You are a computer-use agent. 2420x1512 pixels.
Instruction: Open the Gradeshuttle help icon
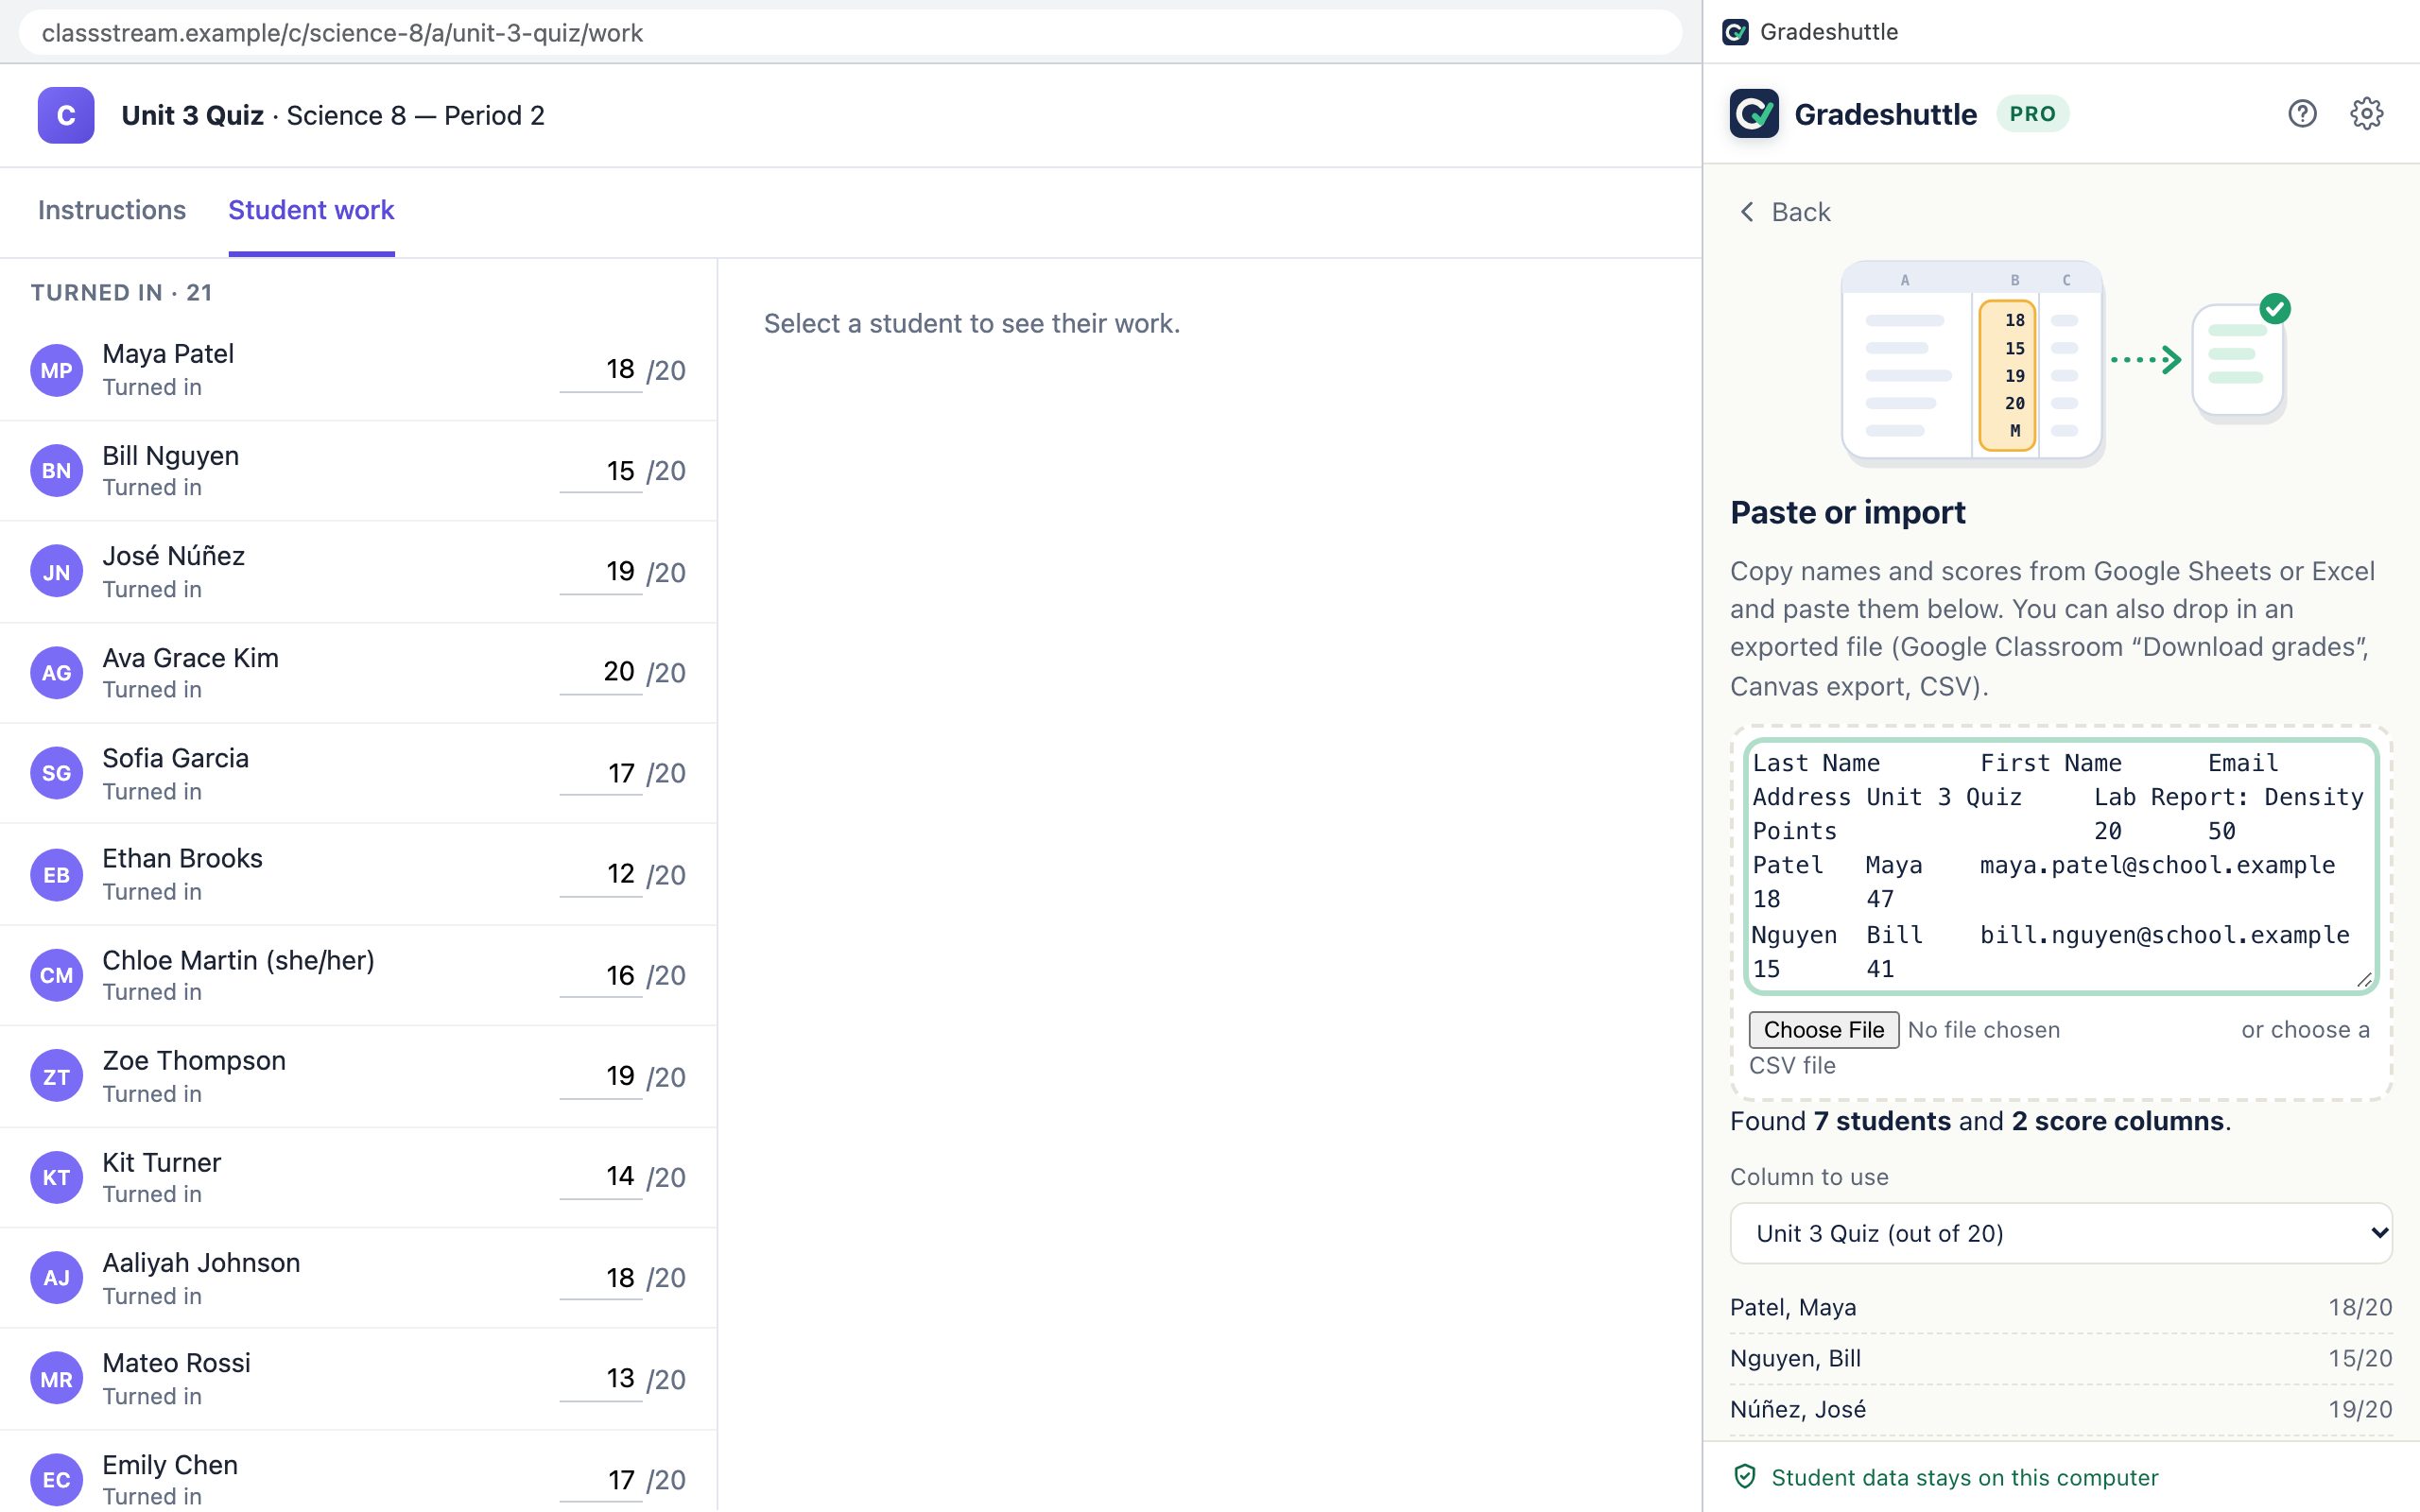point(2302,114)
